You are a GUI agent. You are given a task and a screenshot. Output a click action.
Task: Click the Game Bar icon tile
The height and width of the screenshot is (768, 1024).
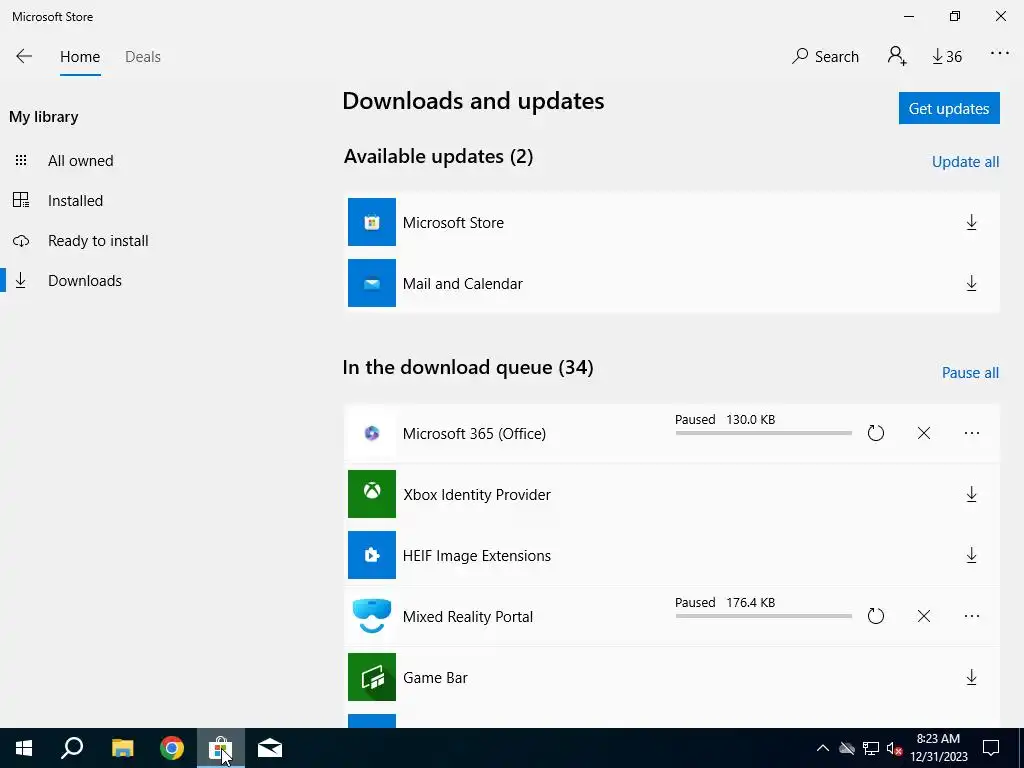coord(372,677)
